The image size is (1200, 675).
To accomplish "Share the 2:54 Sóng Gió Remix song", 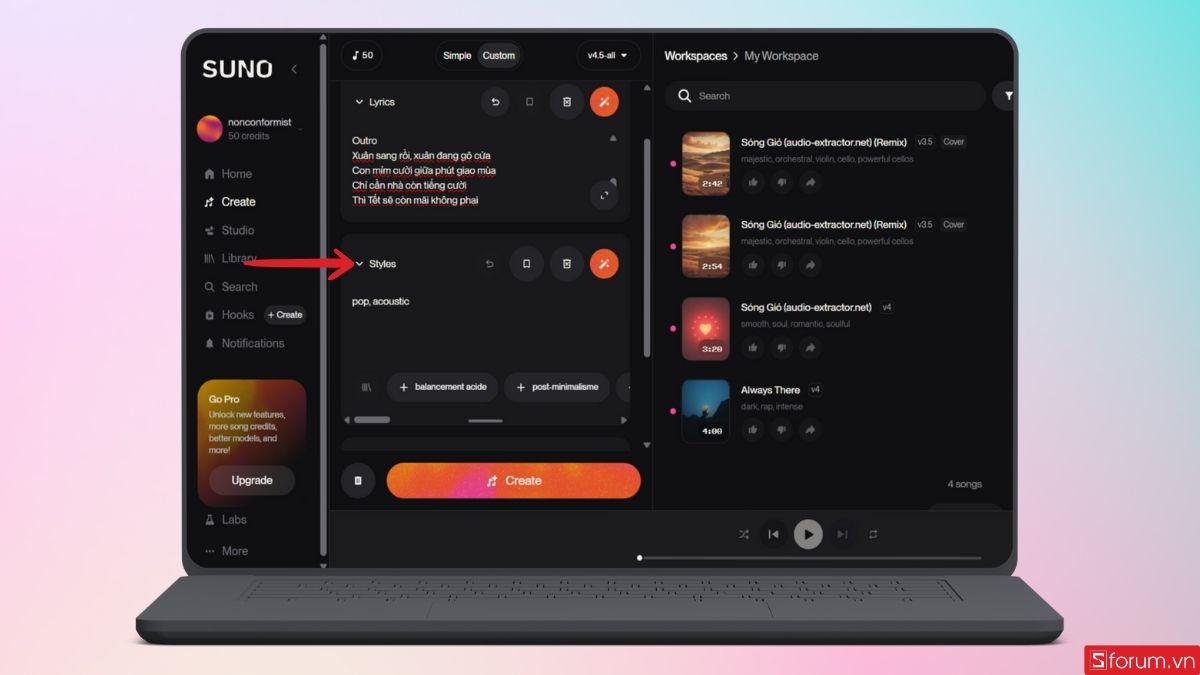I will (811, 265).
